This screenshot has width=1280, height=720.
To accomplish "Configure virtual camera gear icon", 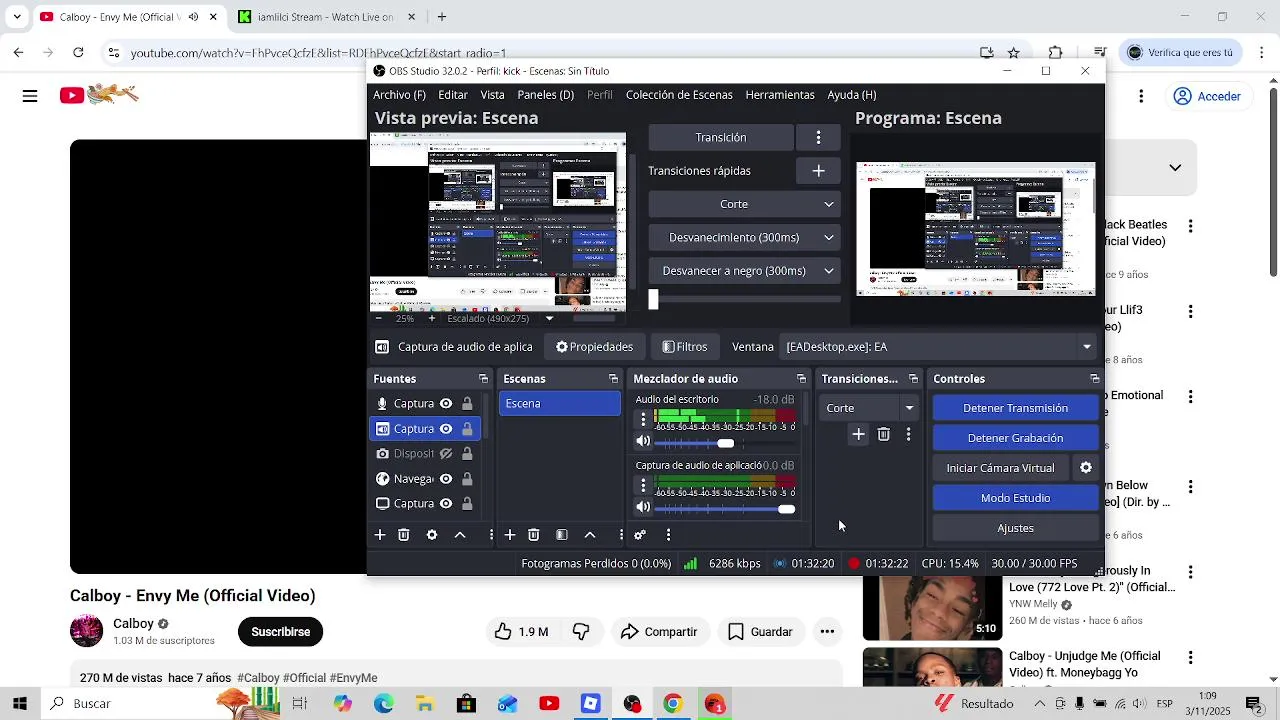I will 1086,468.
